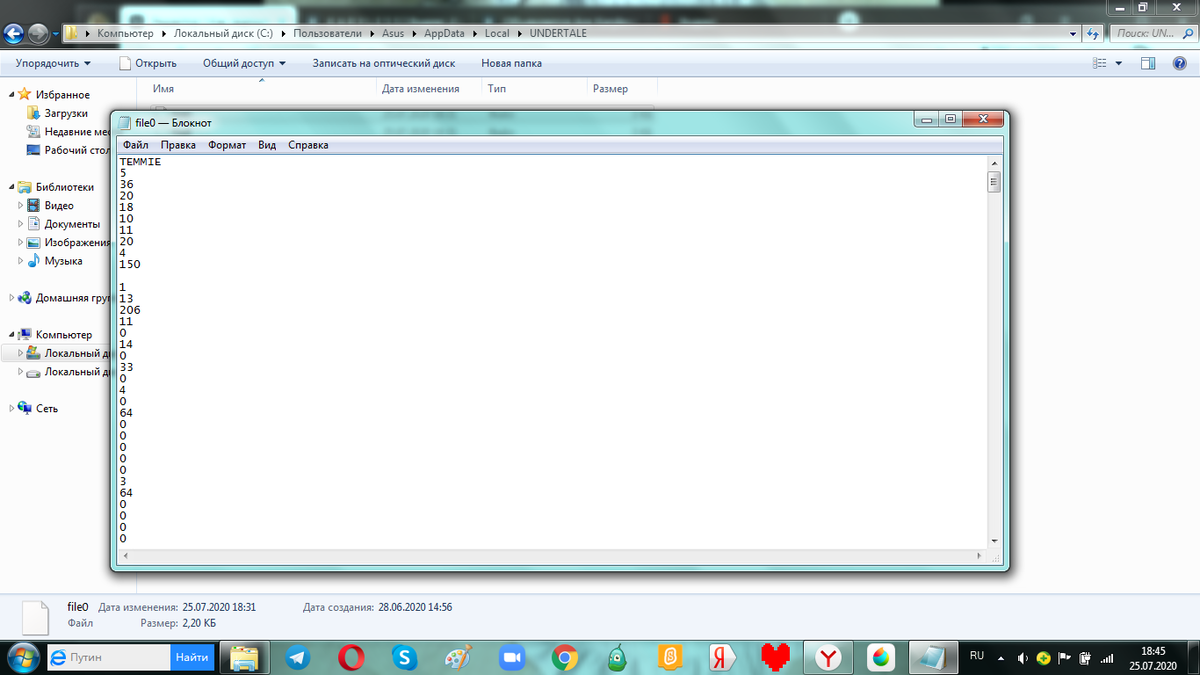Open Explorer help question mark icon
This screenshot has width=1200, height=675.
tap(1181, 63)
